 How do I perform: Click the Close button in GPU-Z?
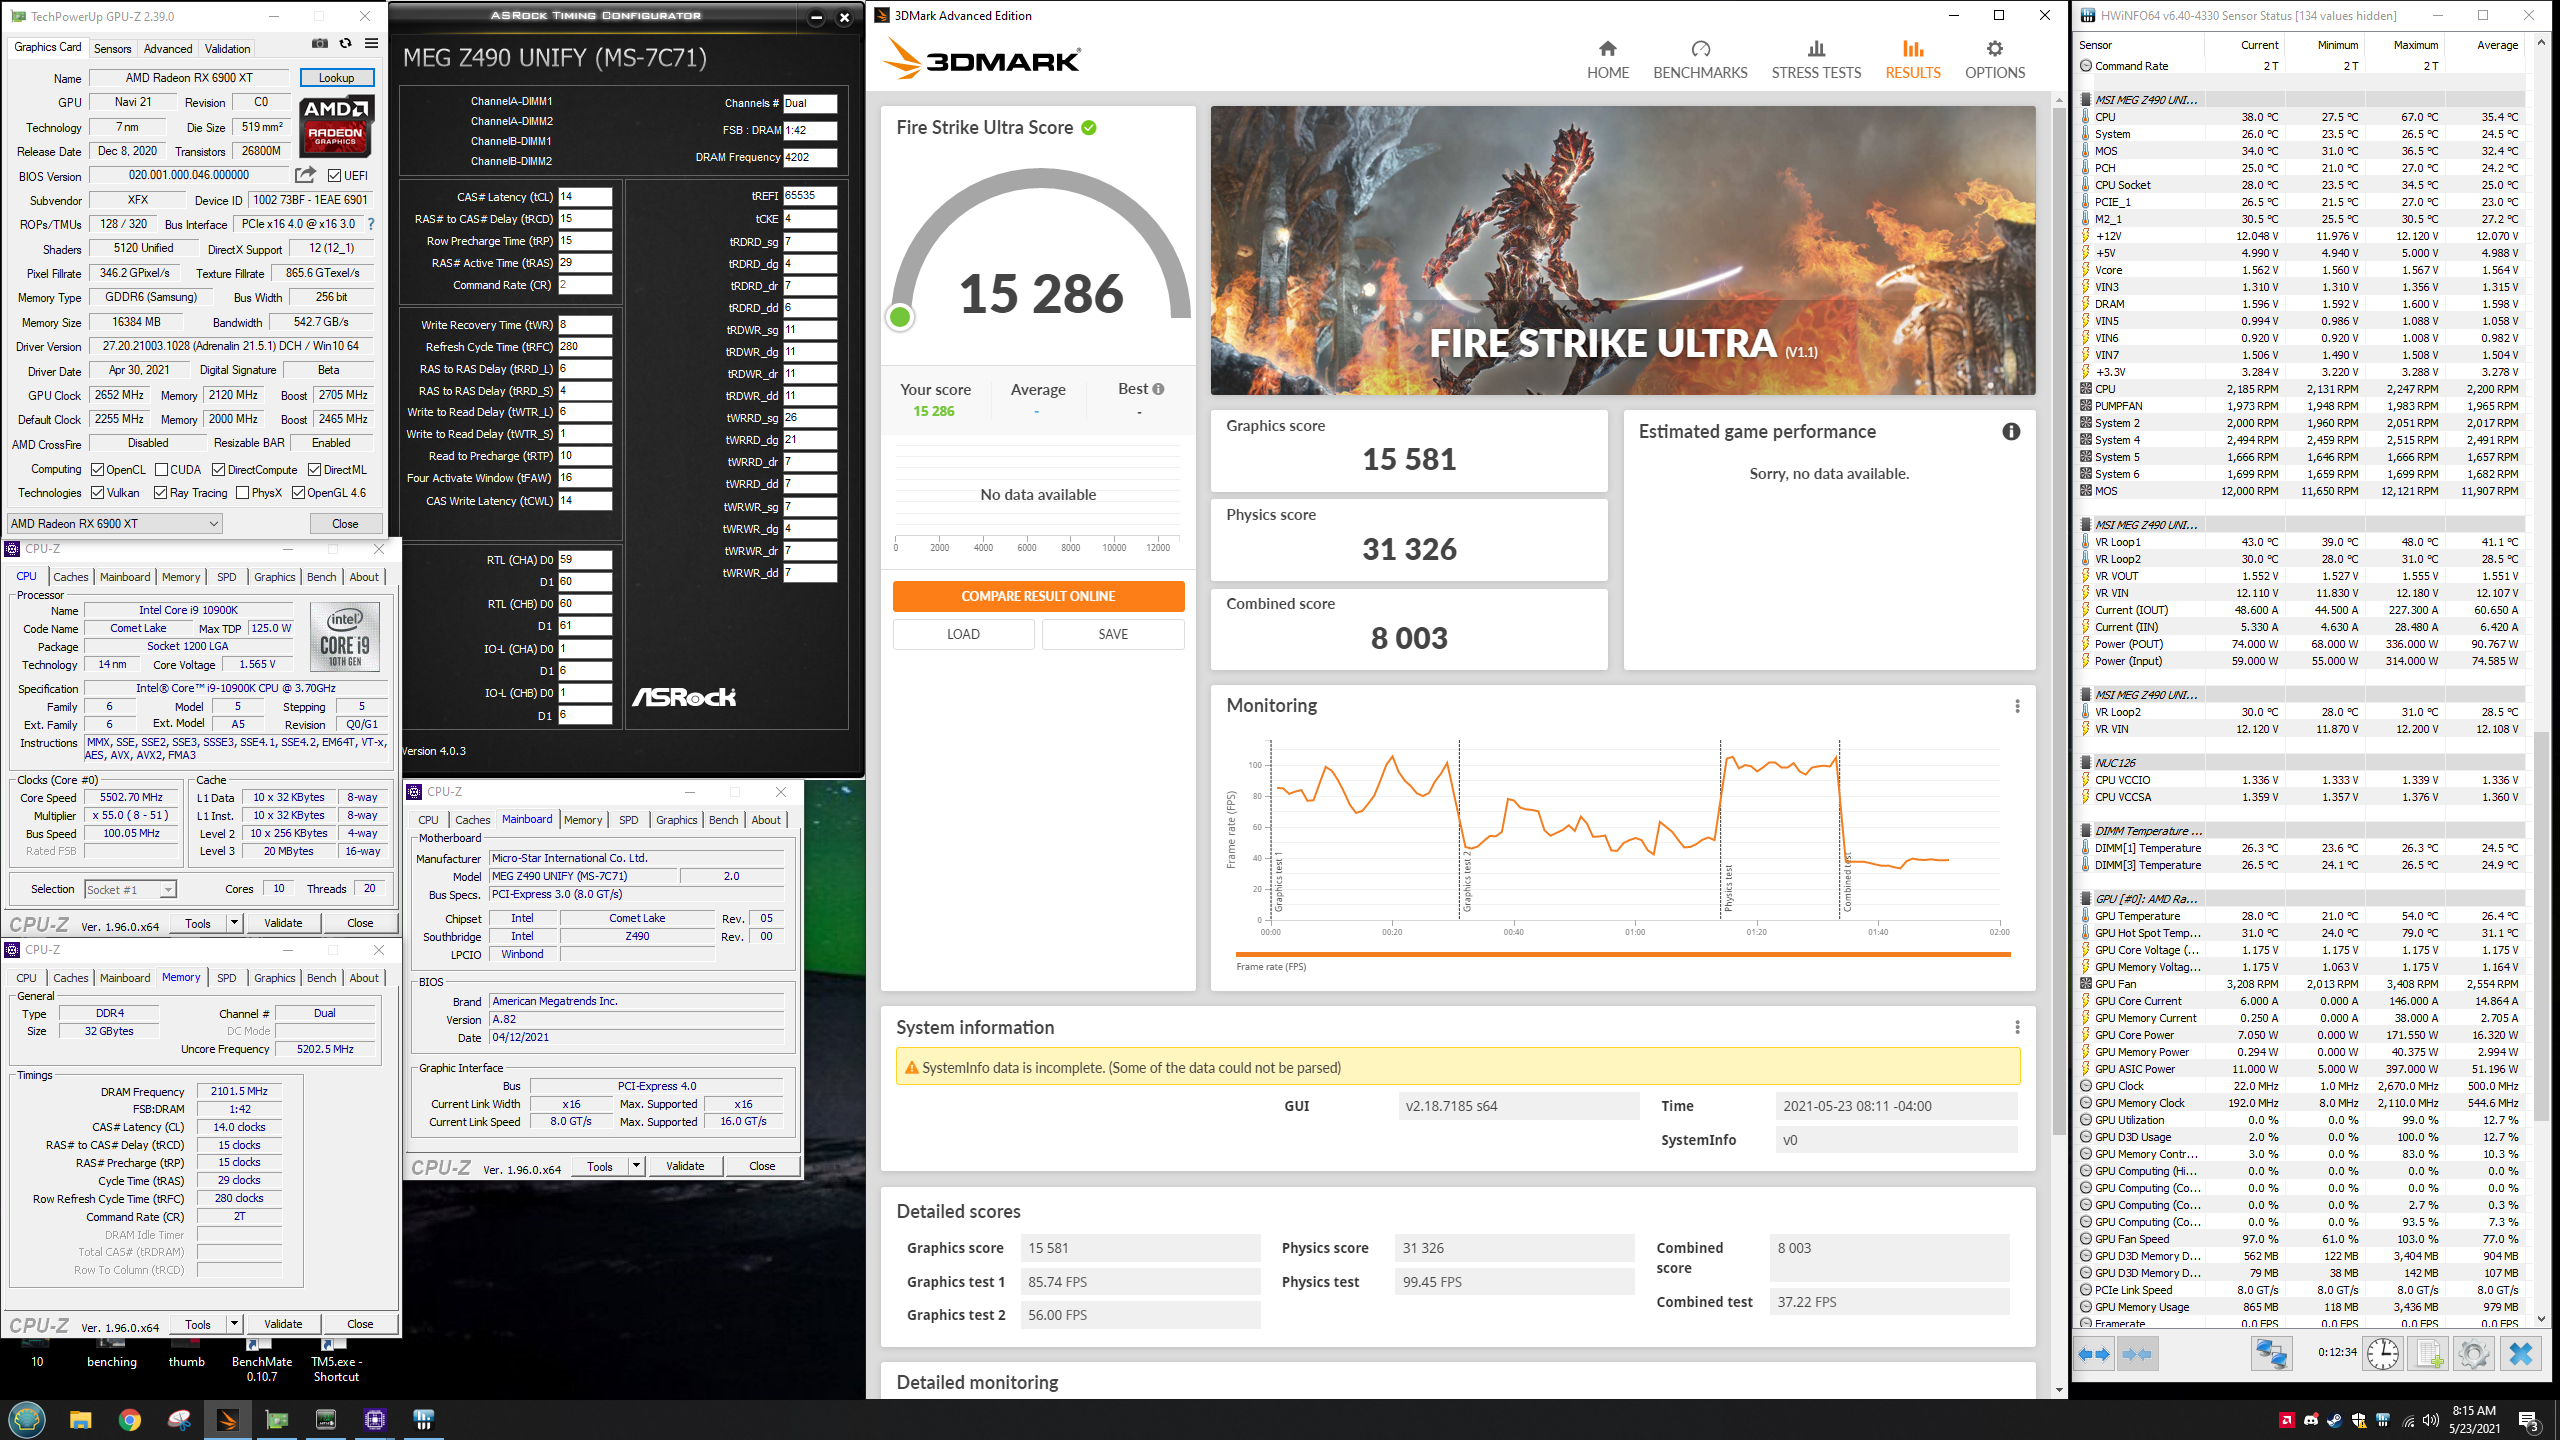[345, 524]
